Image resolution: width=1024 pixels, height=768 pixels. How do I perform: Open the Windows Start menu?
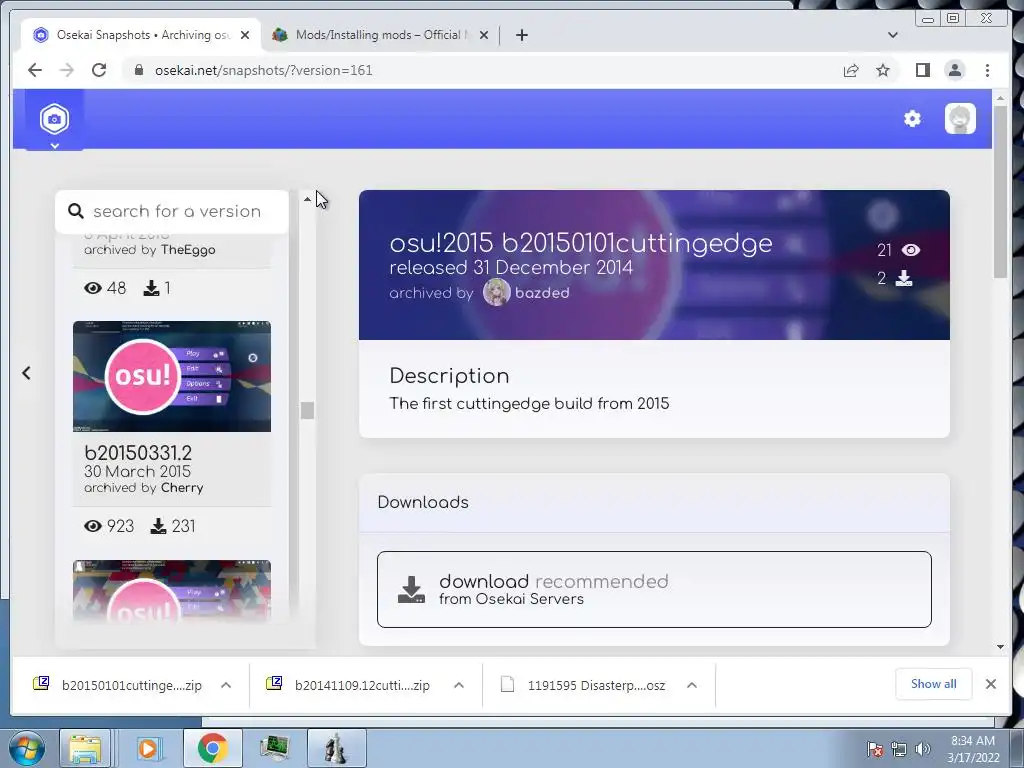coord(26,748)
